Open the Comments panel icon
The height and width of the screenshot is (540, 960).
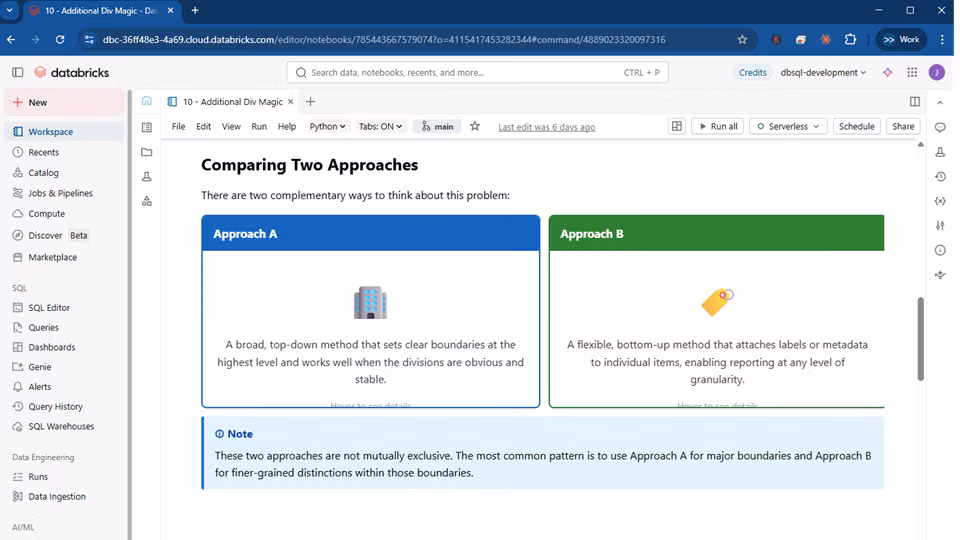940,127
